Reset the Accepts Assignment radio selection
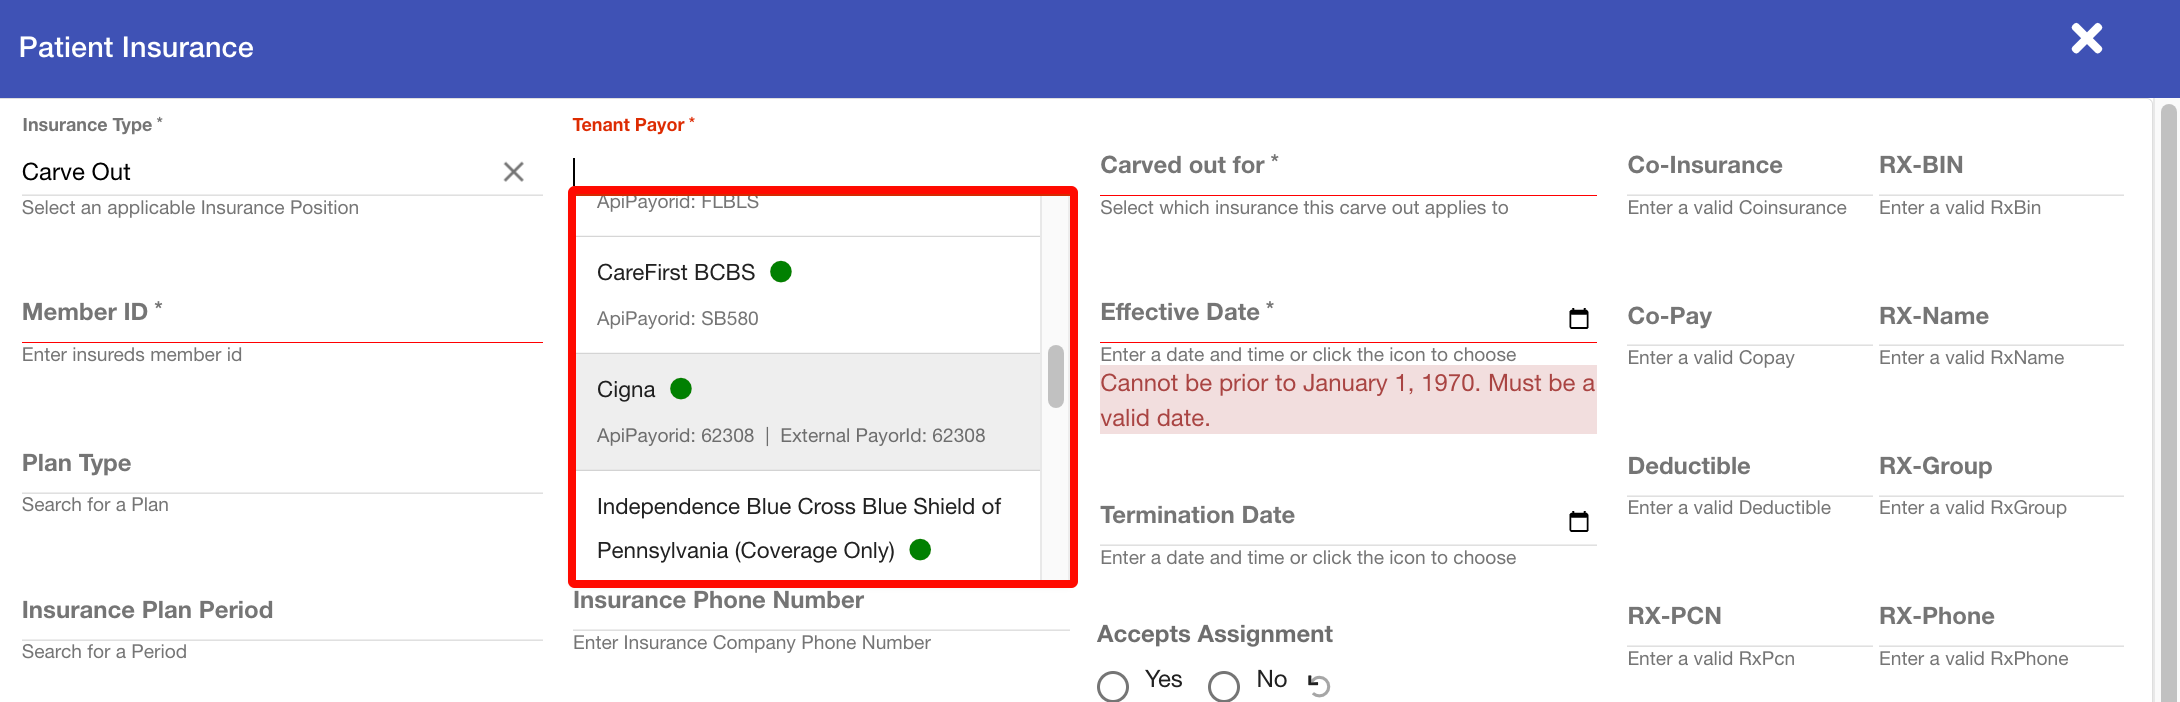This screenshot has height=702, width=2180. click(1319, 685)
